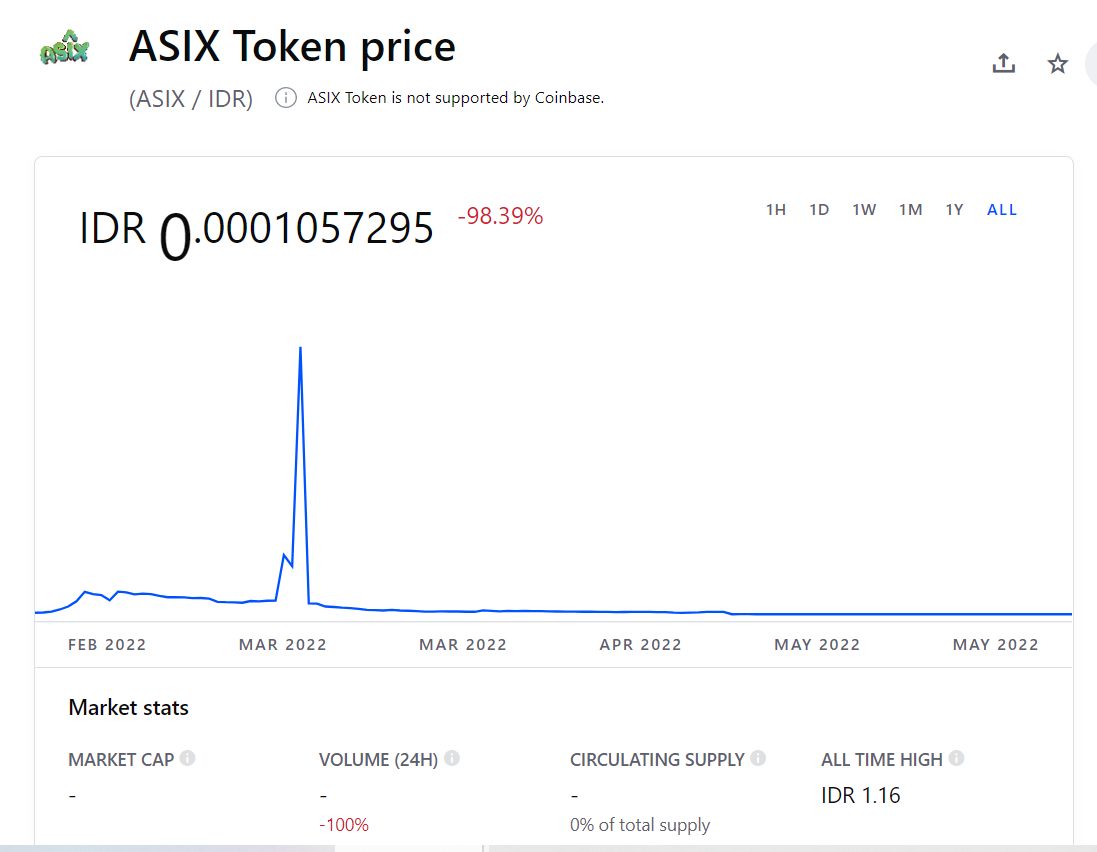Image resolution: width=1097 pixels, height=852 pixels.
Task: Select the ALL time range
Action: click(x=1001, y=210)
